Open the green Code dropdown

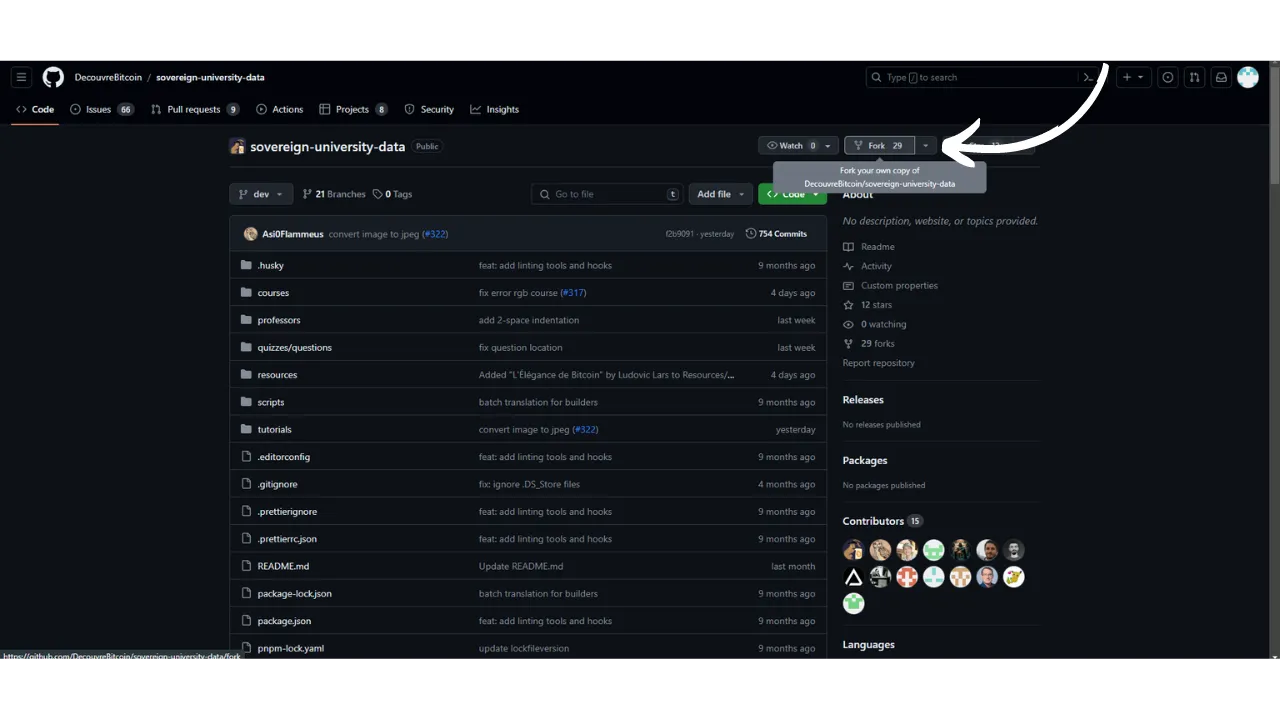792,194
